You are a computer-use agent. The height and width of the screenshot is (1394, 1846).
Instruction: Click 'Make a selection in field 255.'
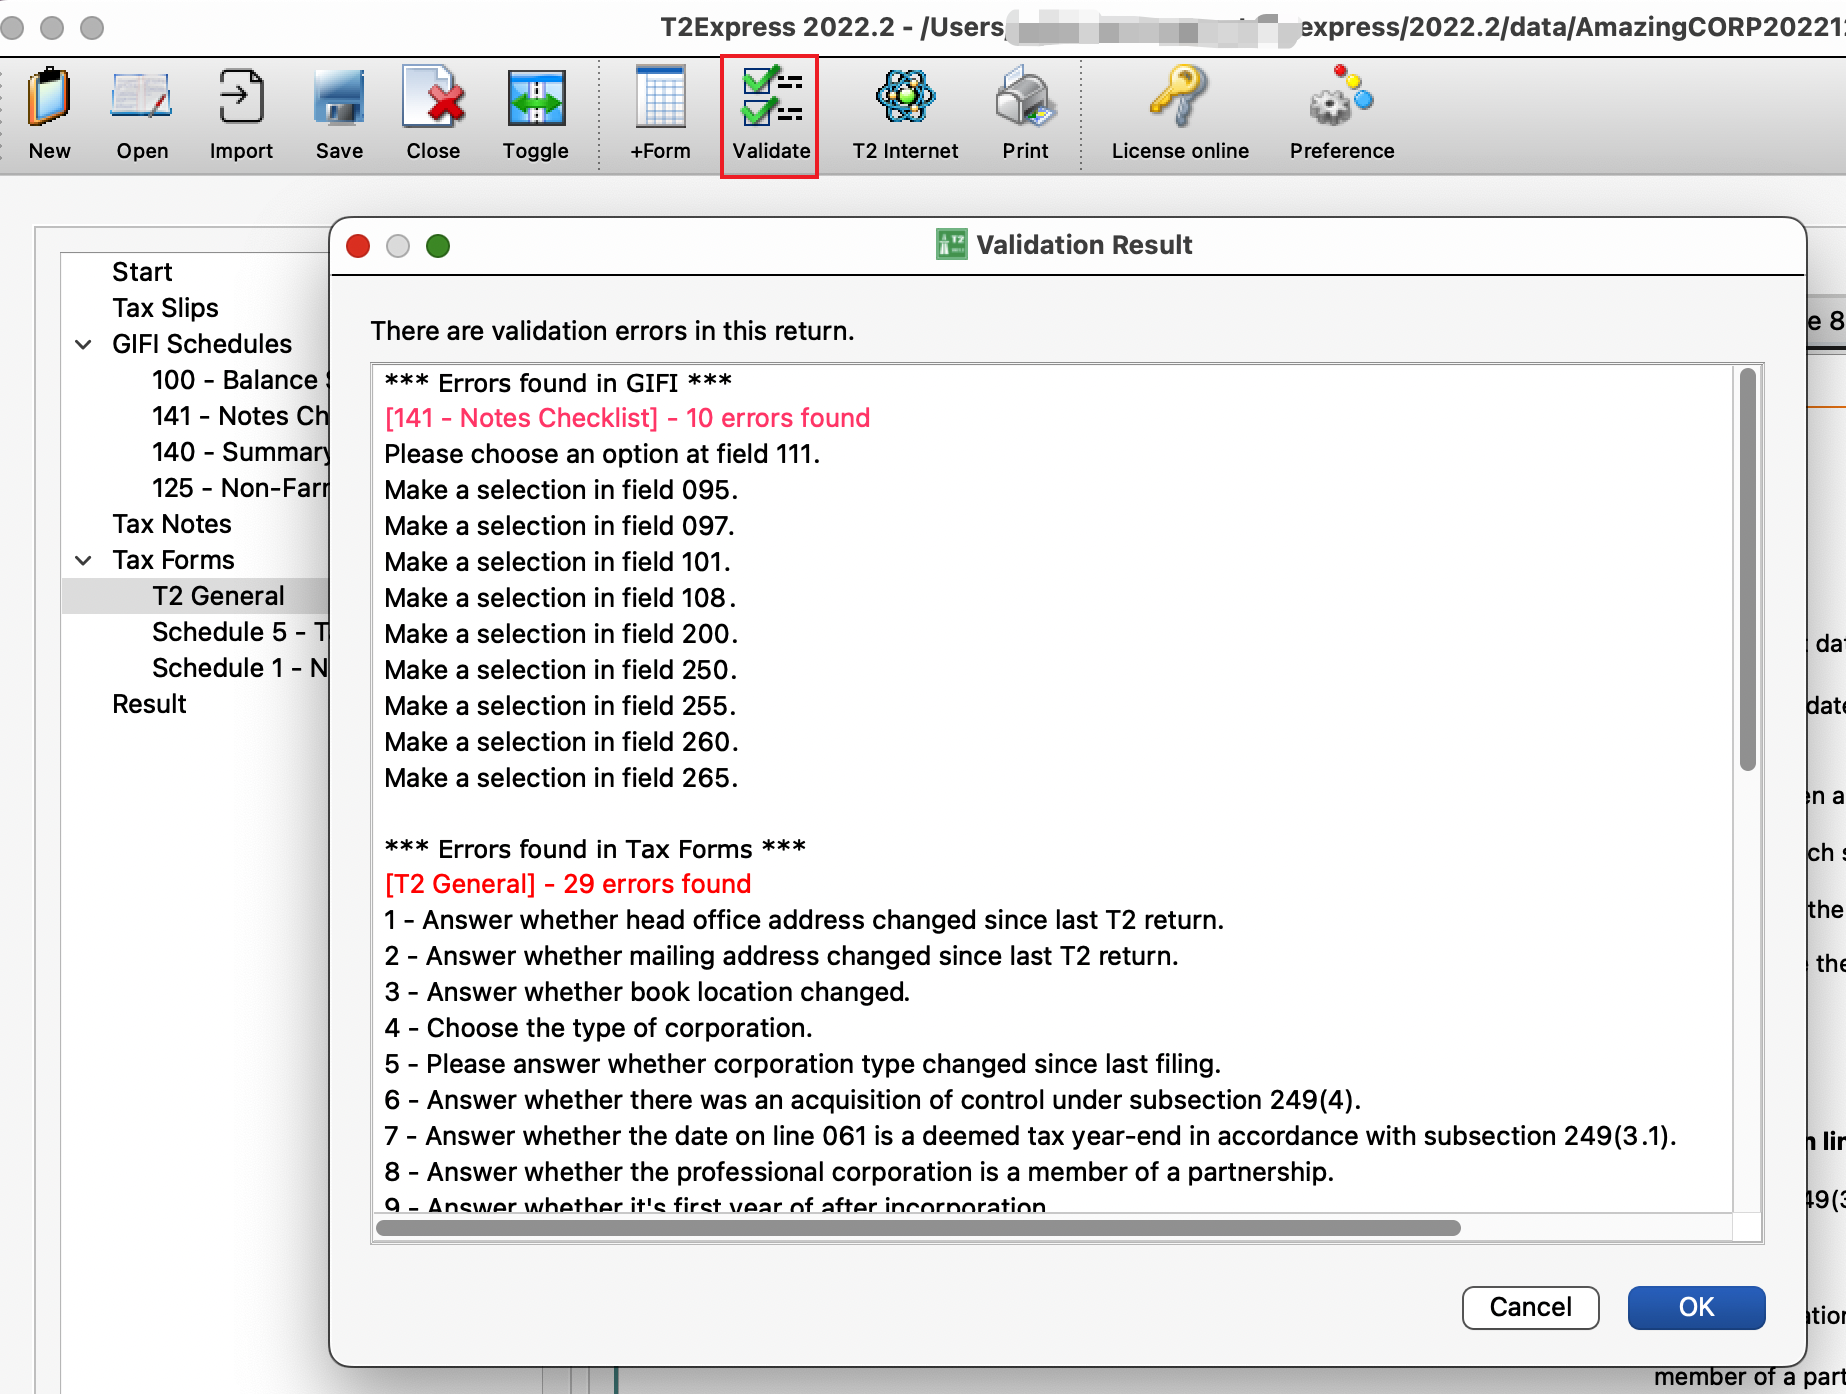pyautogui.click(x=560, y=706)
